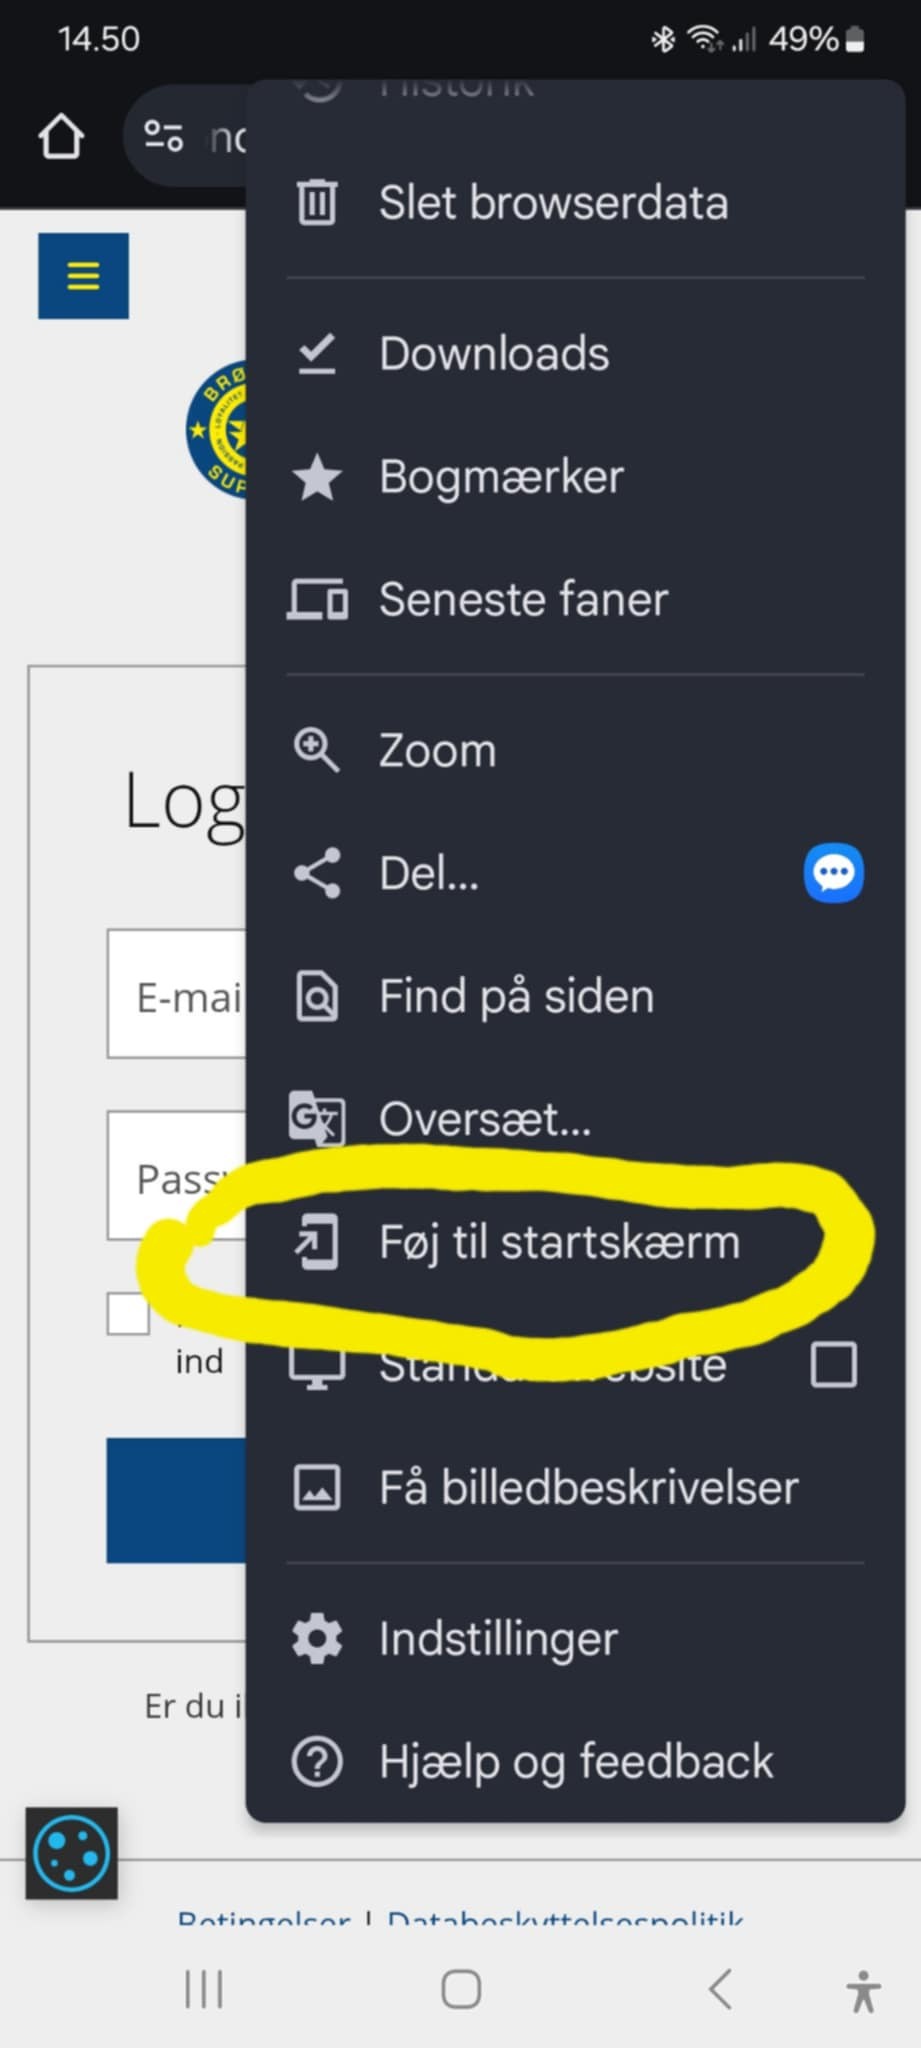921x2048 pixels.
Task: Check the stay-logged-in box on login form
Action: [x=128, y=1314]
